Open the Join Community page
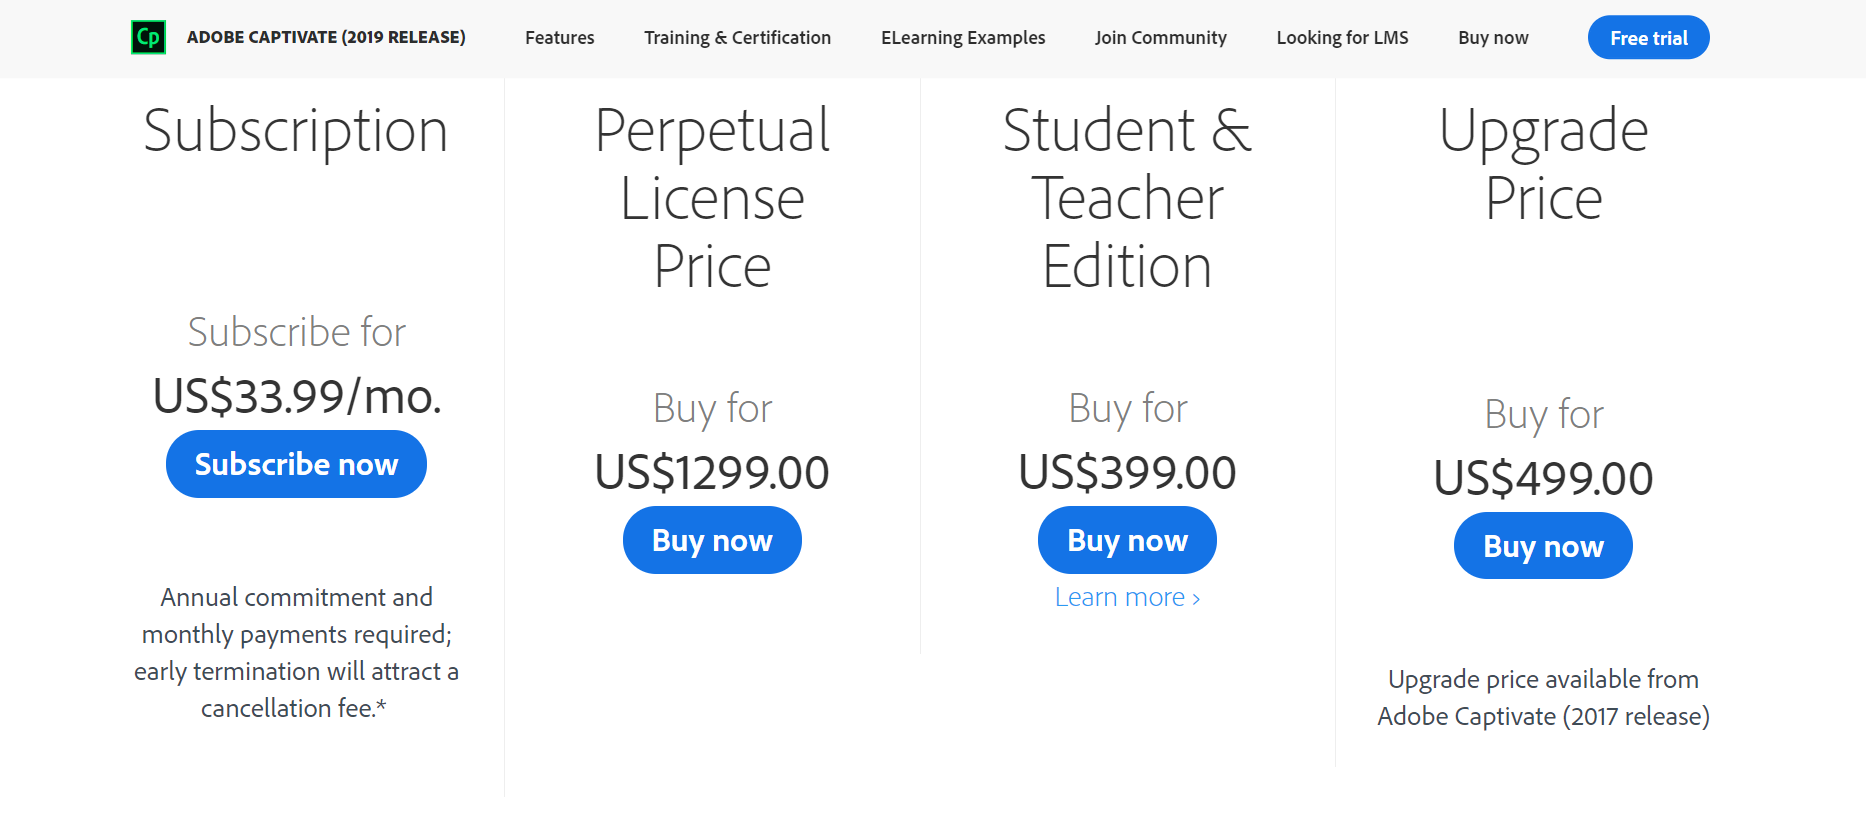This screenshot has height=829, width=1866. coord(1161,37)
